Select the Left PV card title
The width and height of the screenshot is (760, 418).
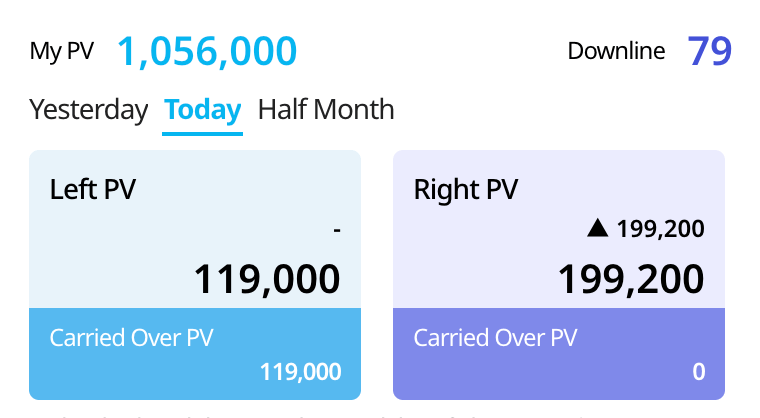point(93,190)
